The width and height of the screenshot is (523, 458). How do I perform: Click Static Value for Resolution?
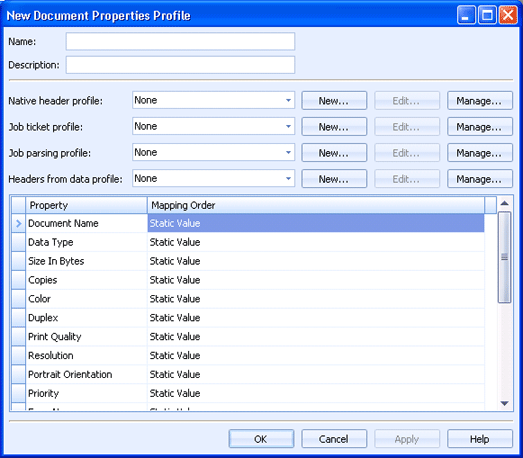pyautogui.click(x=316, y=356)
